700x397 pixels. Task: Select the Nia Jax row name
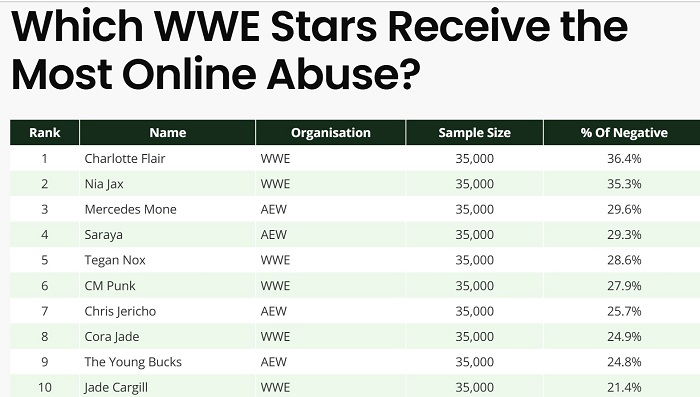click(x=104, y=184)
